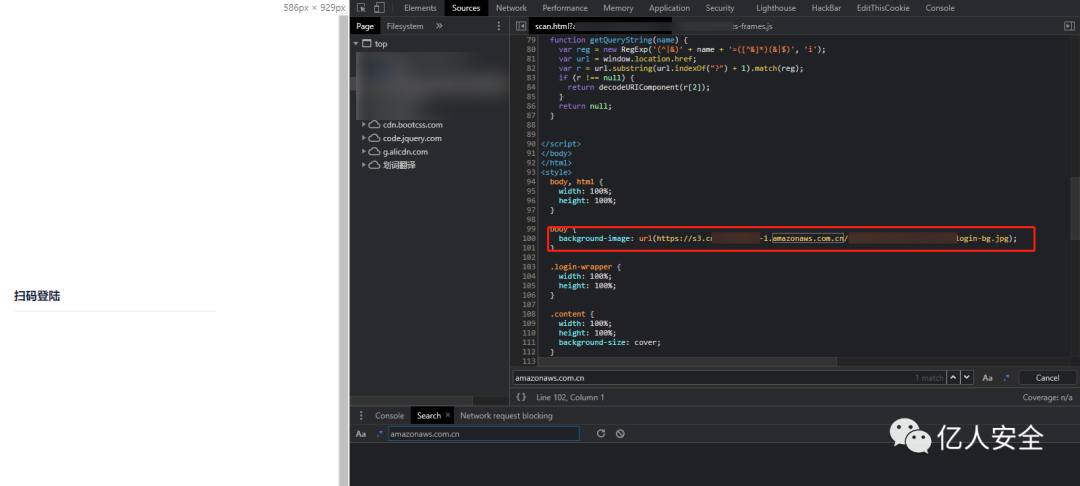Open the navigator three-dot menu

point(499,26)
